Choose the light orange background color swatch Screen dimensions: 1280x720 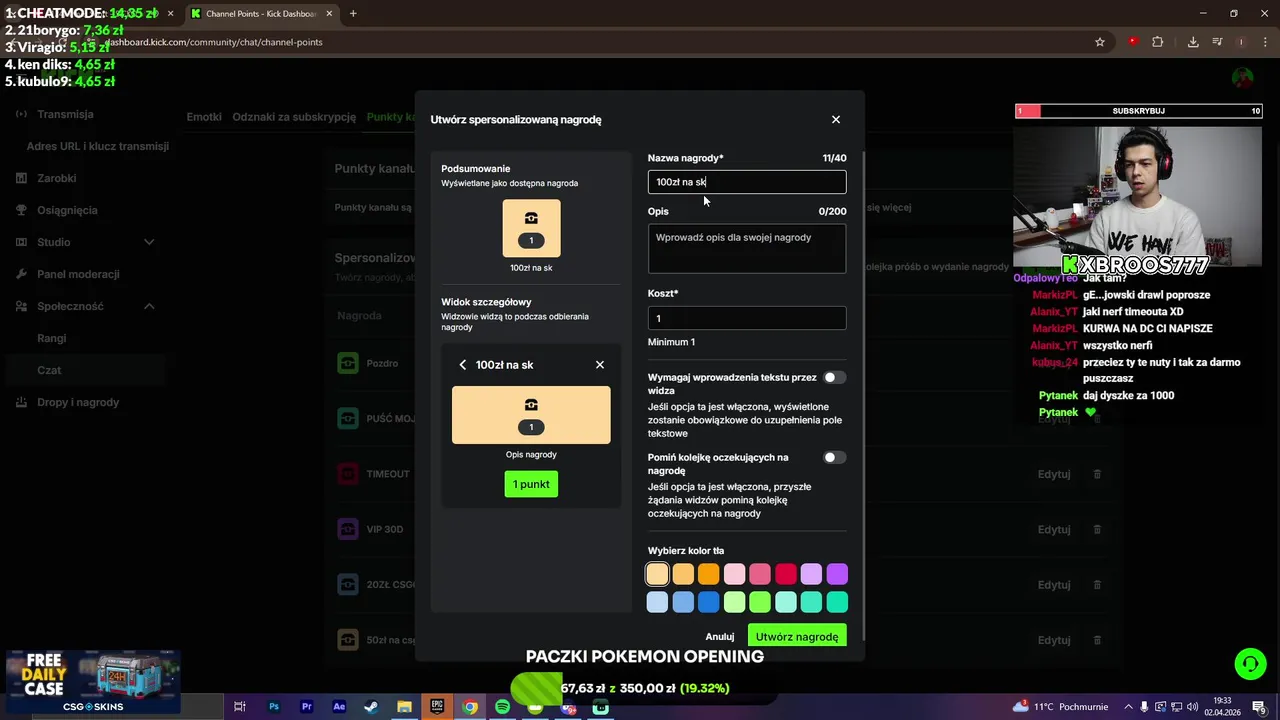point(683,574)
